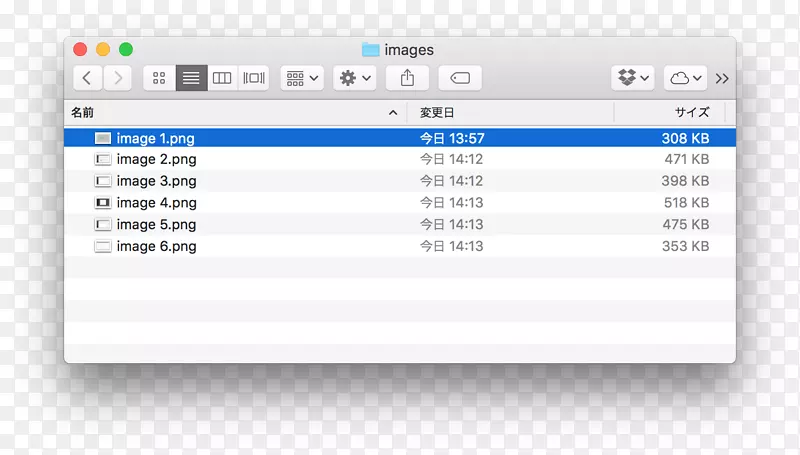Click the 471 KB size value

[x=687, y=159]
